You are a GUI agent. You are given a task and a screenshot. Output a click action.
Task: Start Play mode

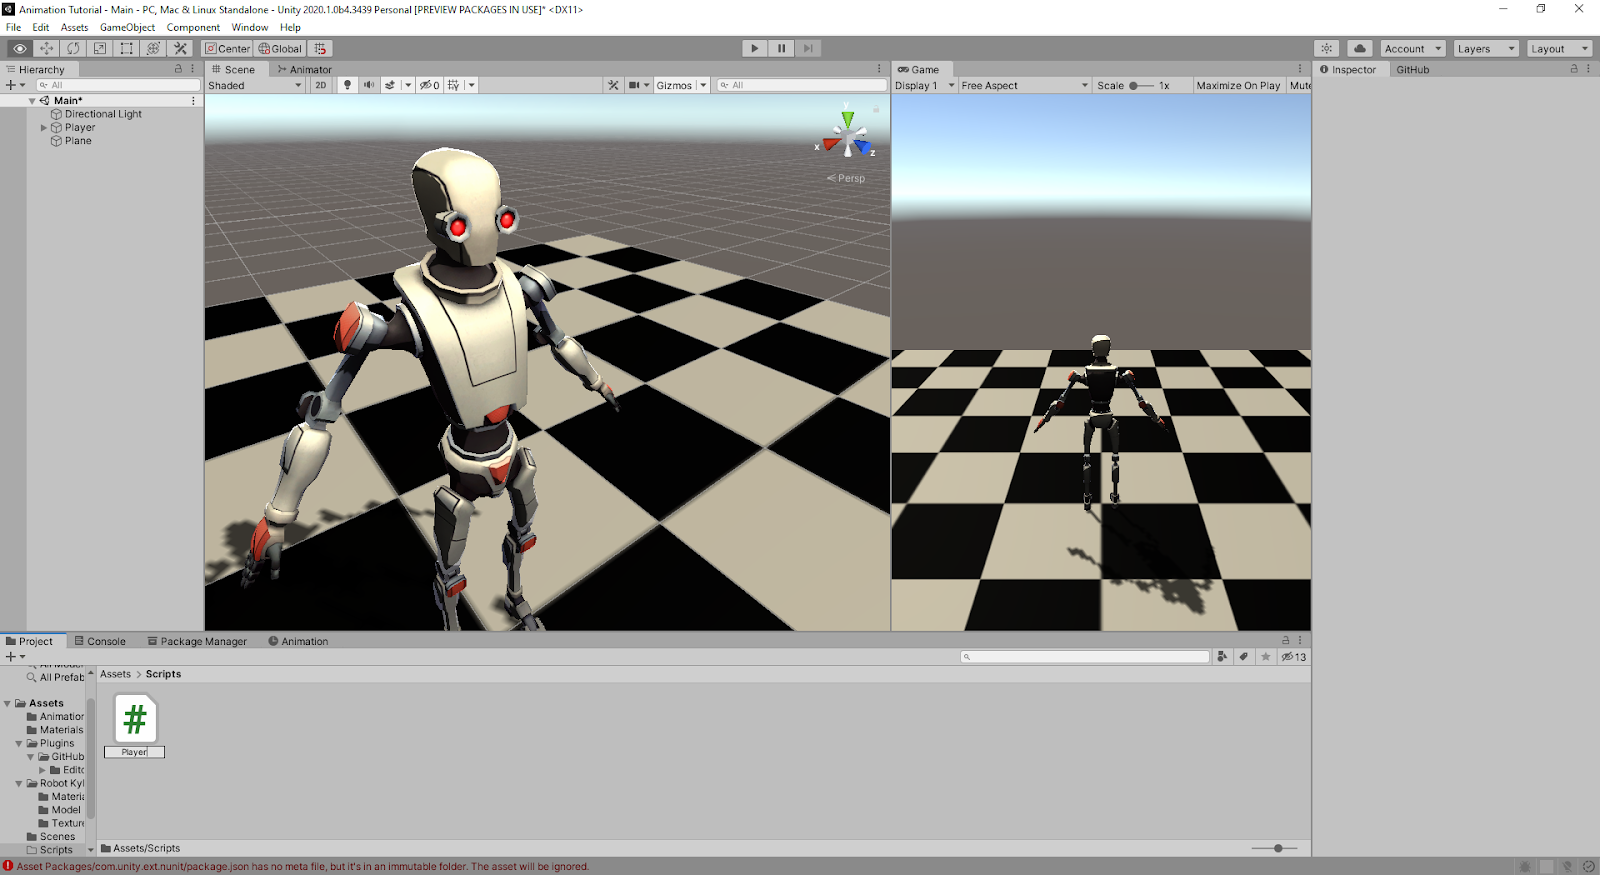click(755, 48)
